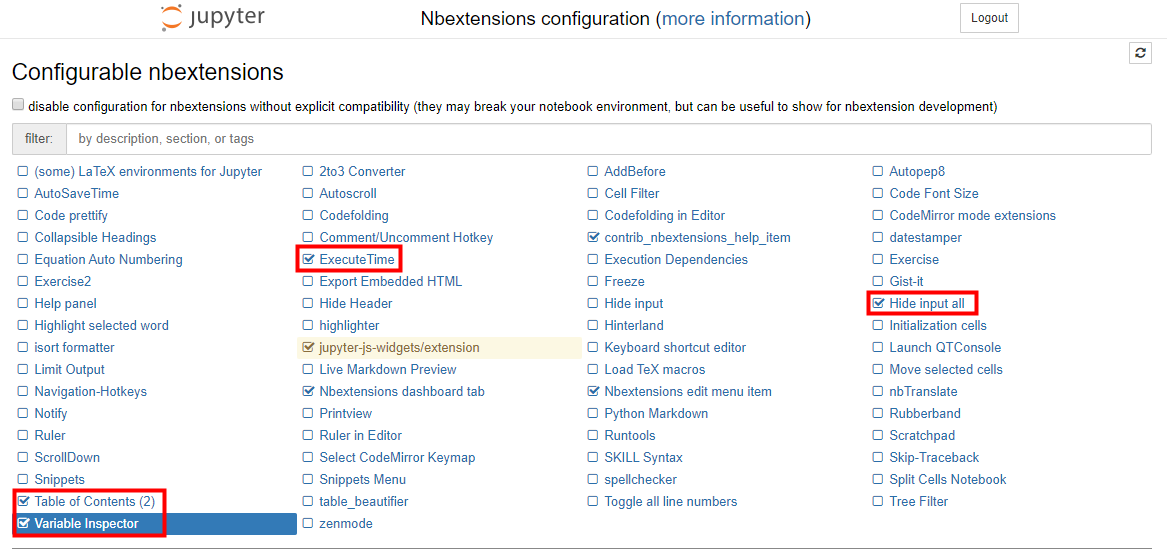The image size is (1167, 553).
Task: Select the Python Markdown extension
Action: (656, 413)
